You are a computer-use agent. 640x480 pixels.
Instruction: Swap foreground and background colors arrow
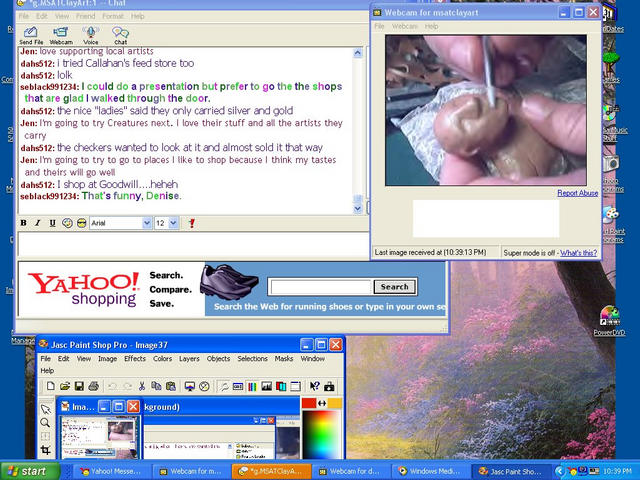pyautogui.click(x=322, y=403)
